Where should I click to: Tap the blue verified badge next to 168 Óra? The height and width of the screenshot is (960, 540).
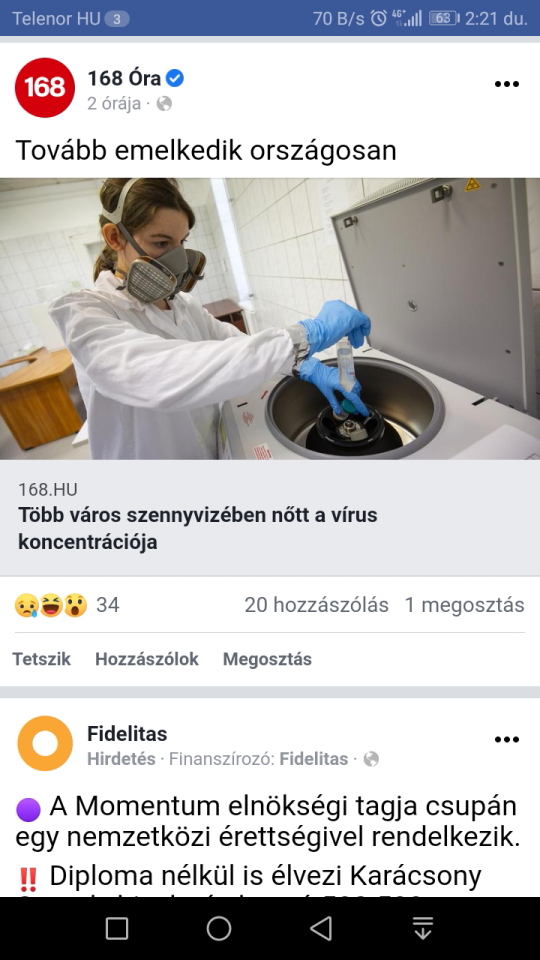tap(174, 78)
